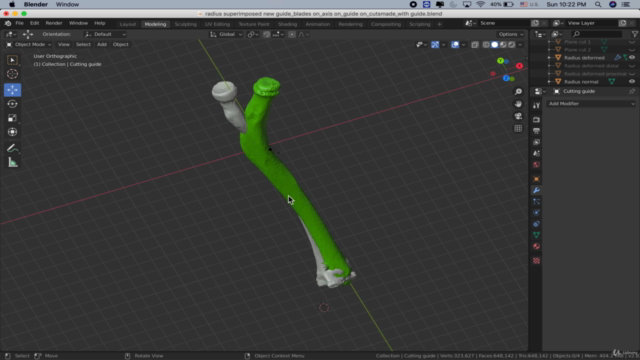Open Render properties tab
The width and height of the screenshot is (640, 360).
536,120
